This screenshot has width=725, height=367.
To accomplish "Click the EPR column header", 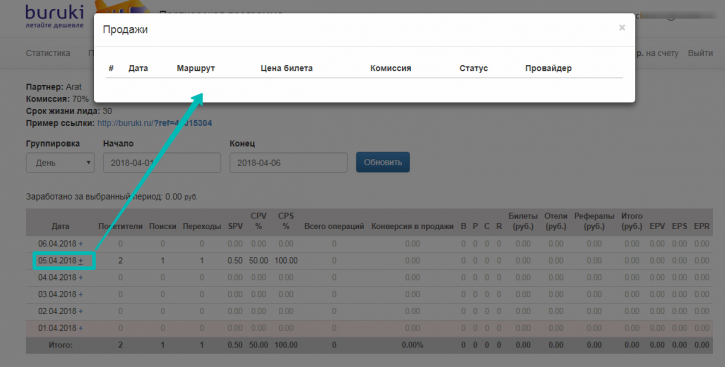I will tap(702, 226).
